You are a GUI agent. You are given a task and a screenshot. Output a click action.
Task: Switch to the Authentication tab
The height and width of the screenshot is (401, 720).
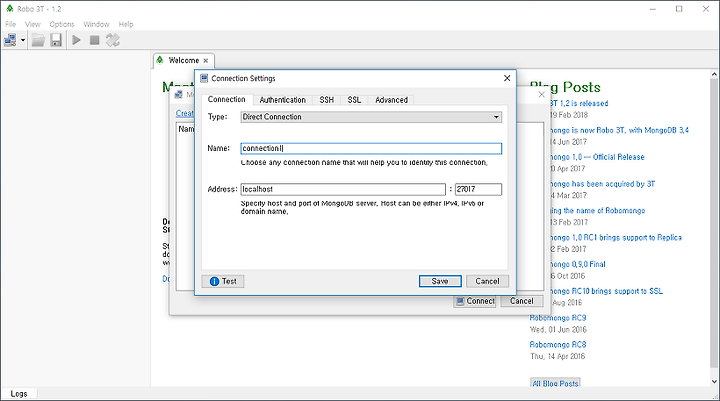[x=282, y=100]
